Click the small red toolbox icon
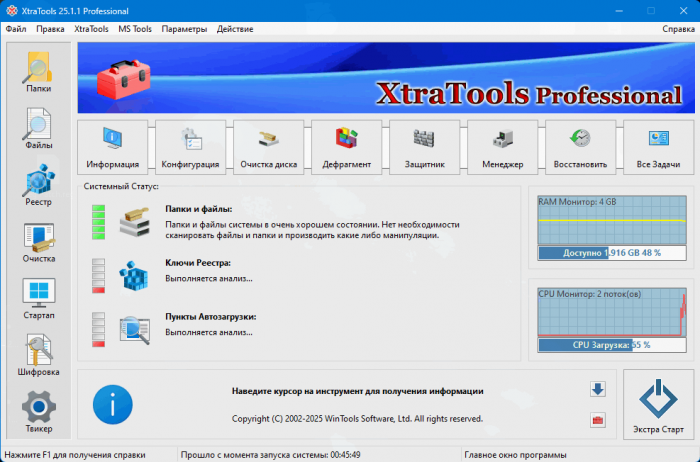The width and height of the screenshot is (700, 462). [x=598, y=420]
